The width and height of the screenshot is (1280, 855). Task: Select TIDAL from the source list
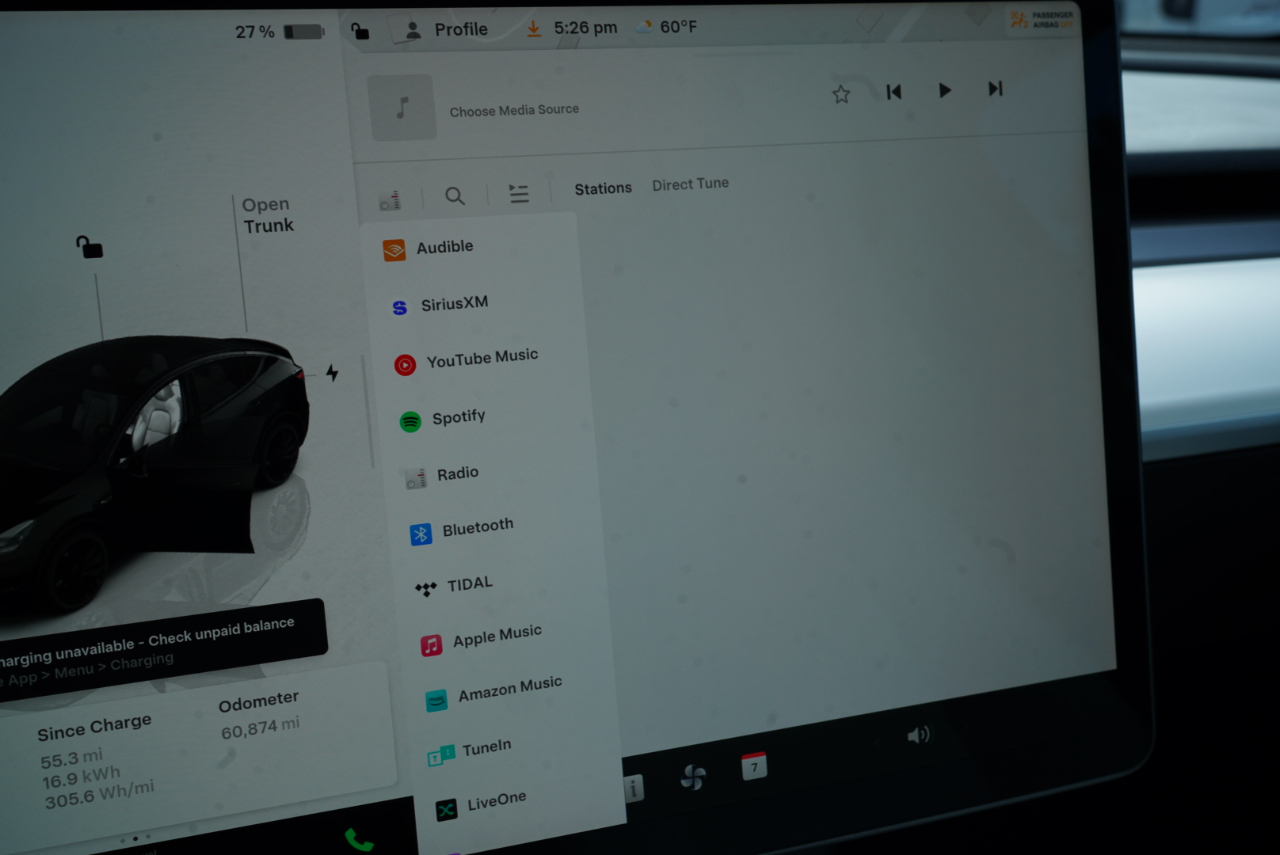coord(455,586)
